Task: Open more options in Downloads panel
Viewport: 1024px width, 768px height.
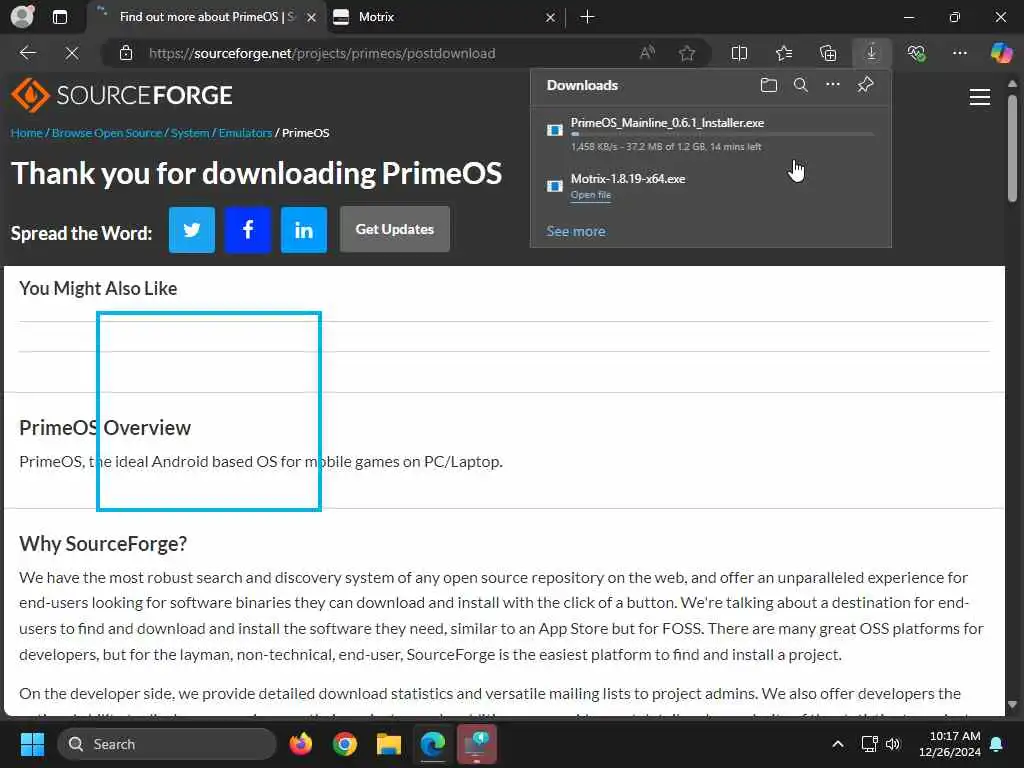Action: point(833,85)
